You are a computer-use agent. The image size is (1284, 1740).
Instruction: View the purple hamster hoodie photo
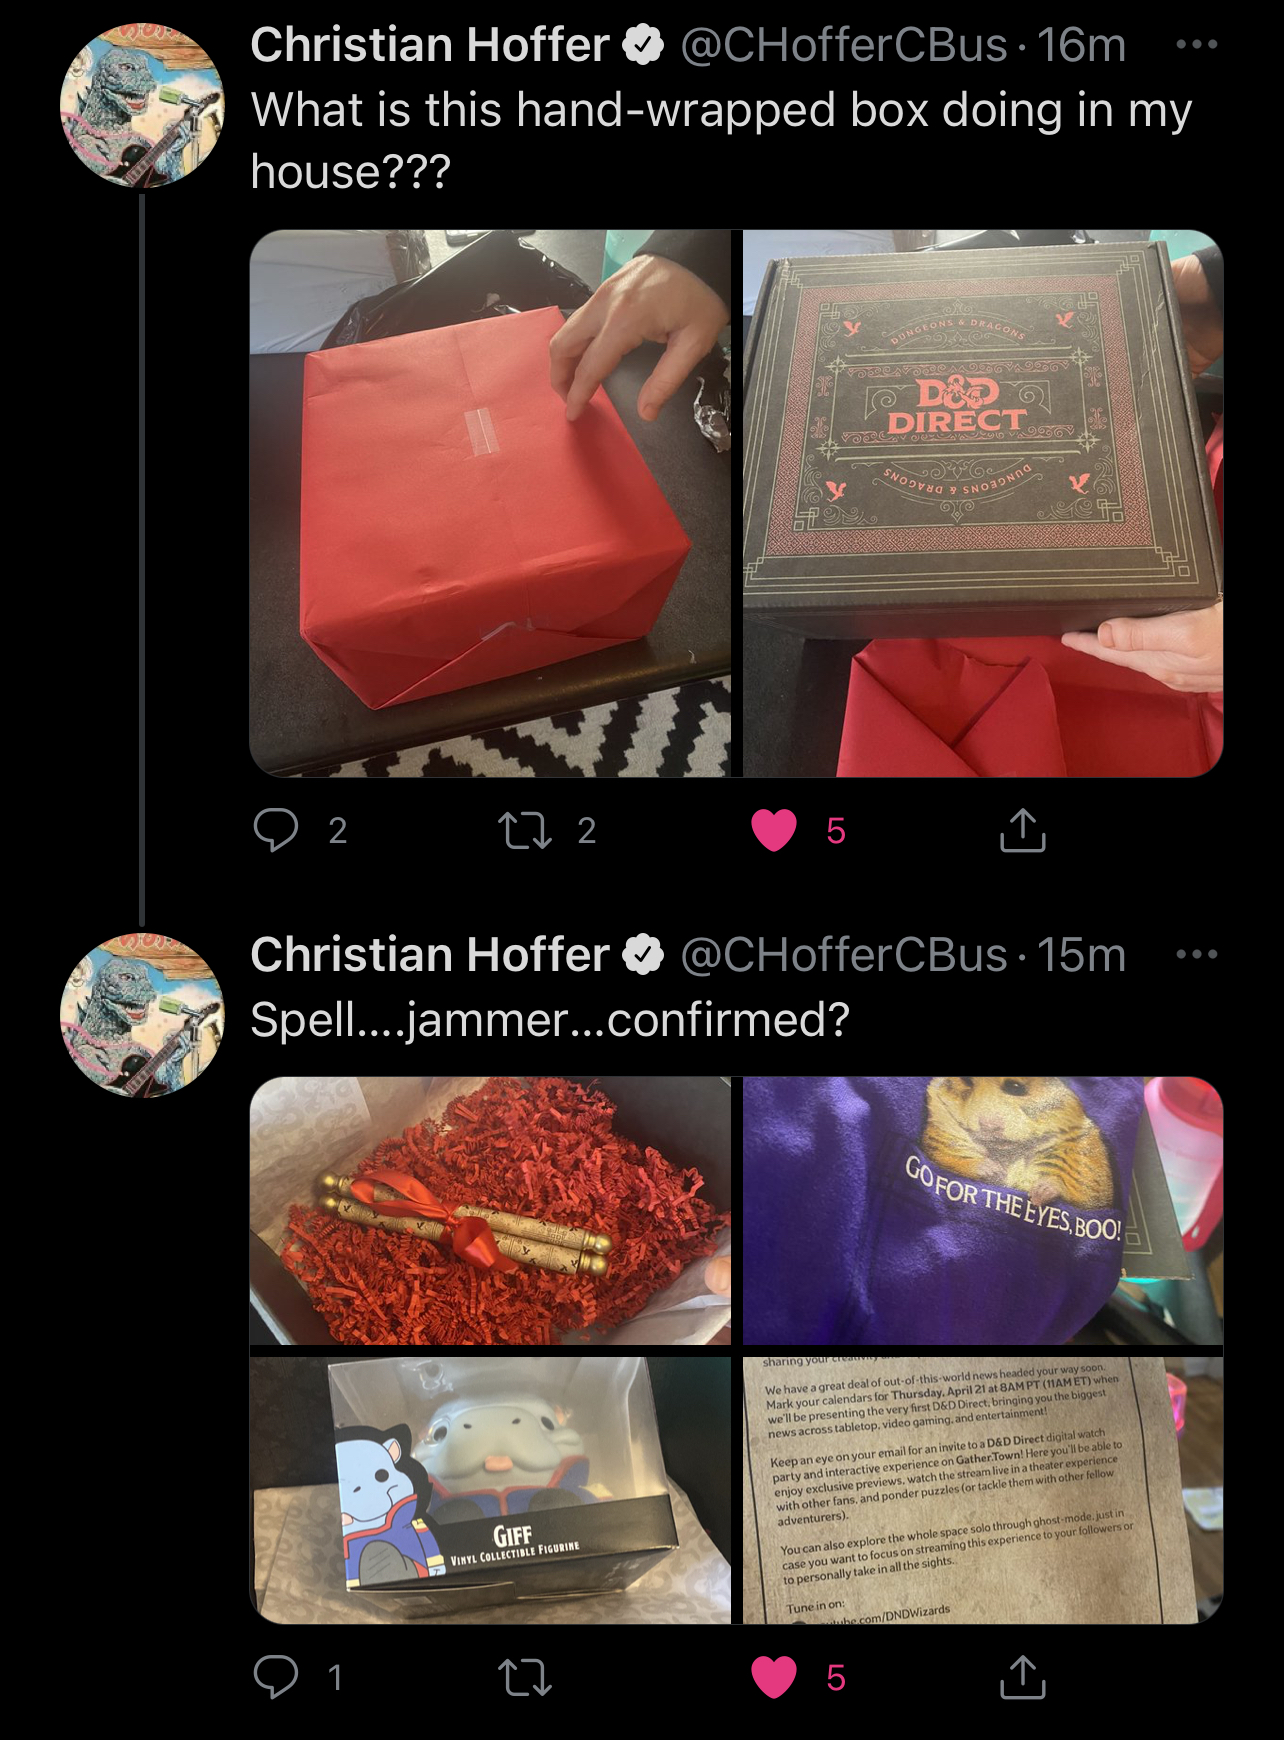pos(983,1211)
